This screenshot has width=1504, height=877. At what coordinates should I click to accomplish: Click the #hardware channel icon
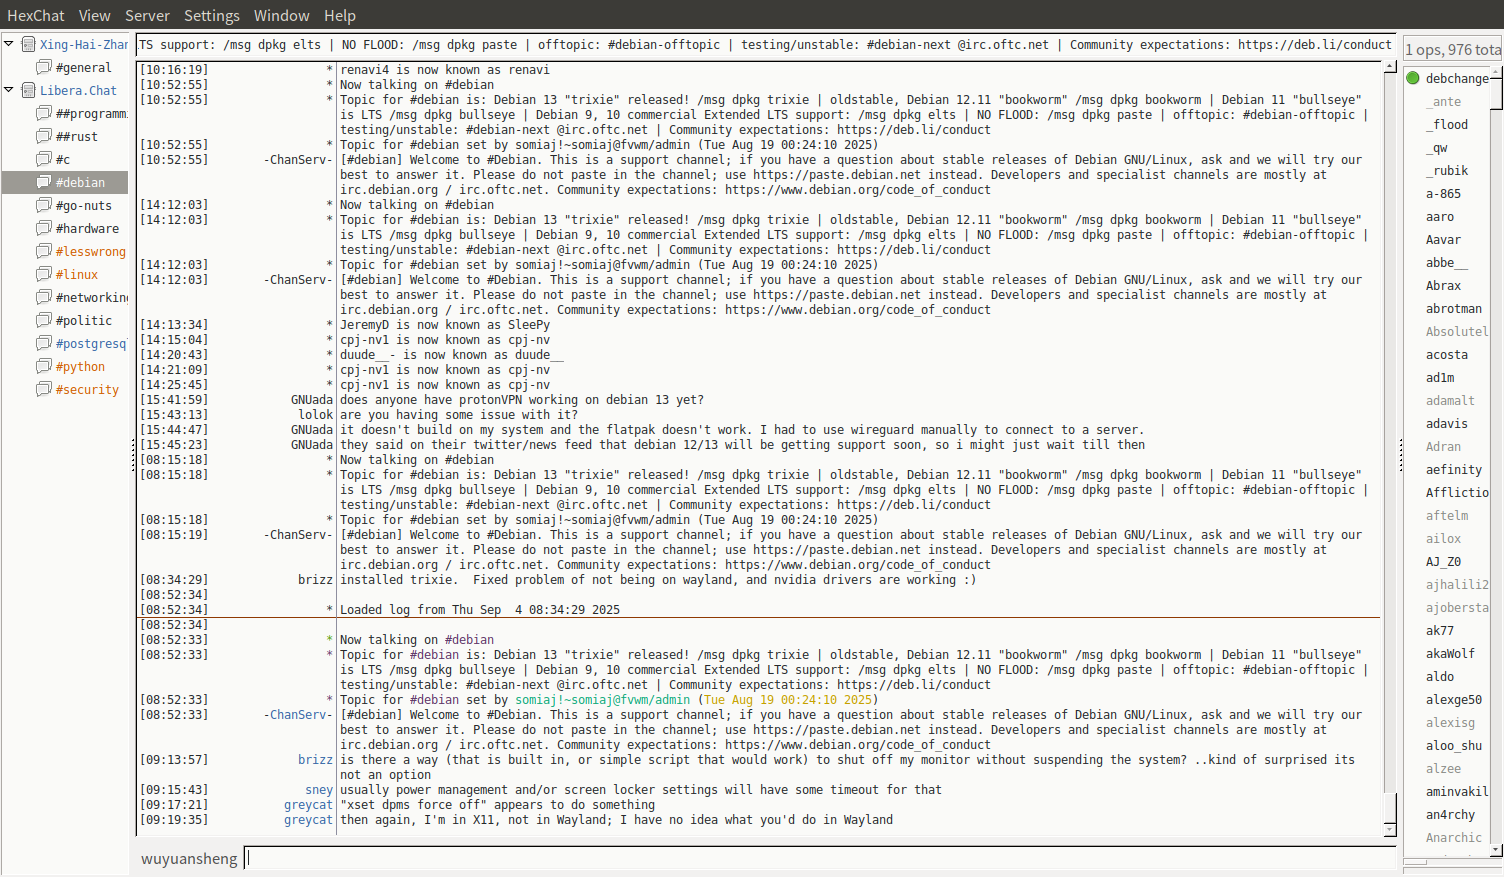(x=44, y=228)
